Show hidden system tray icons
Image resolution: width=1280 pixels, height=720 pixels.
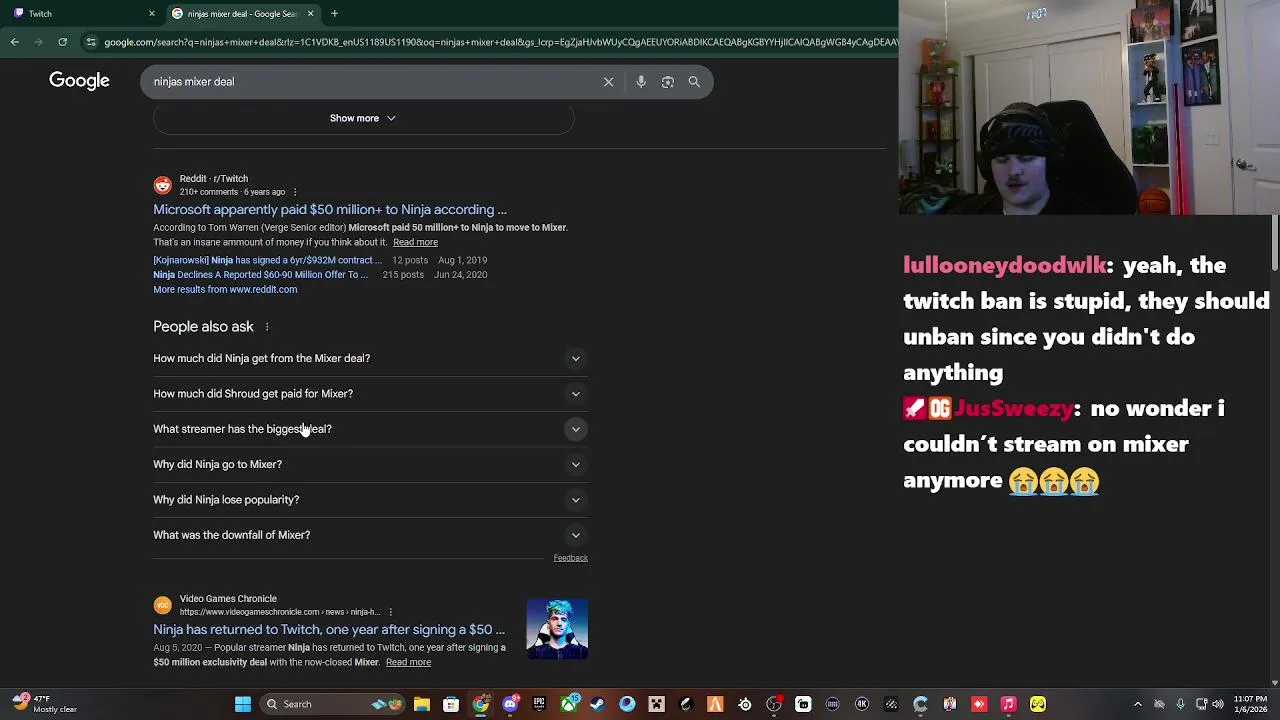pos(1137,704)
